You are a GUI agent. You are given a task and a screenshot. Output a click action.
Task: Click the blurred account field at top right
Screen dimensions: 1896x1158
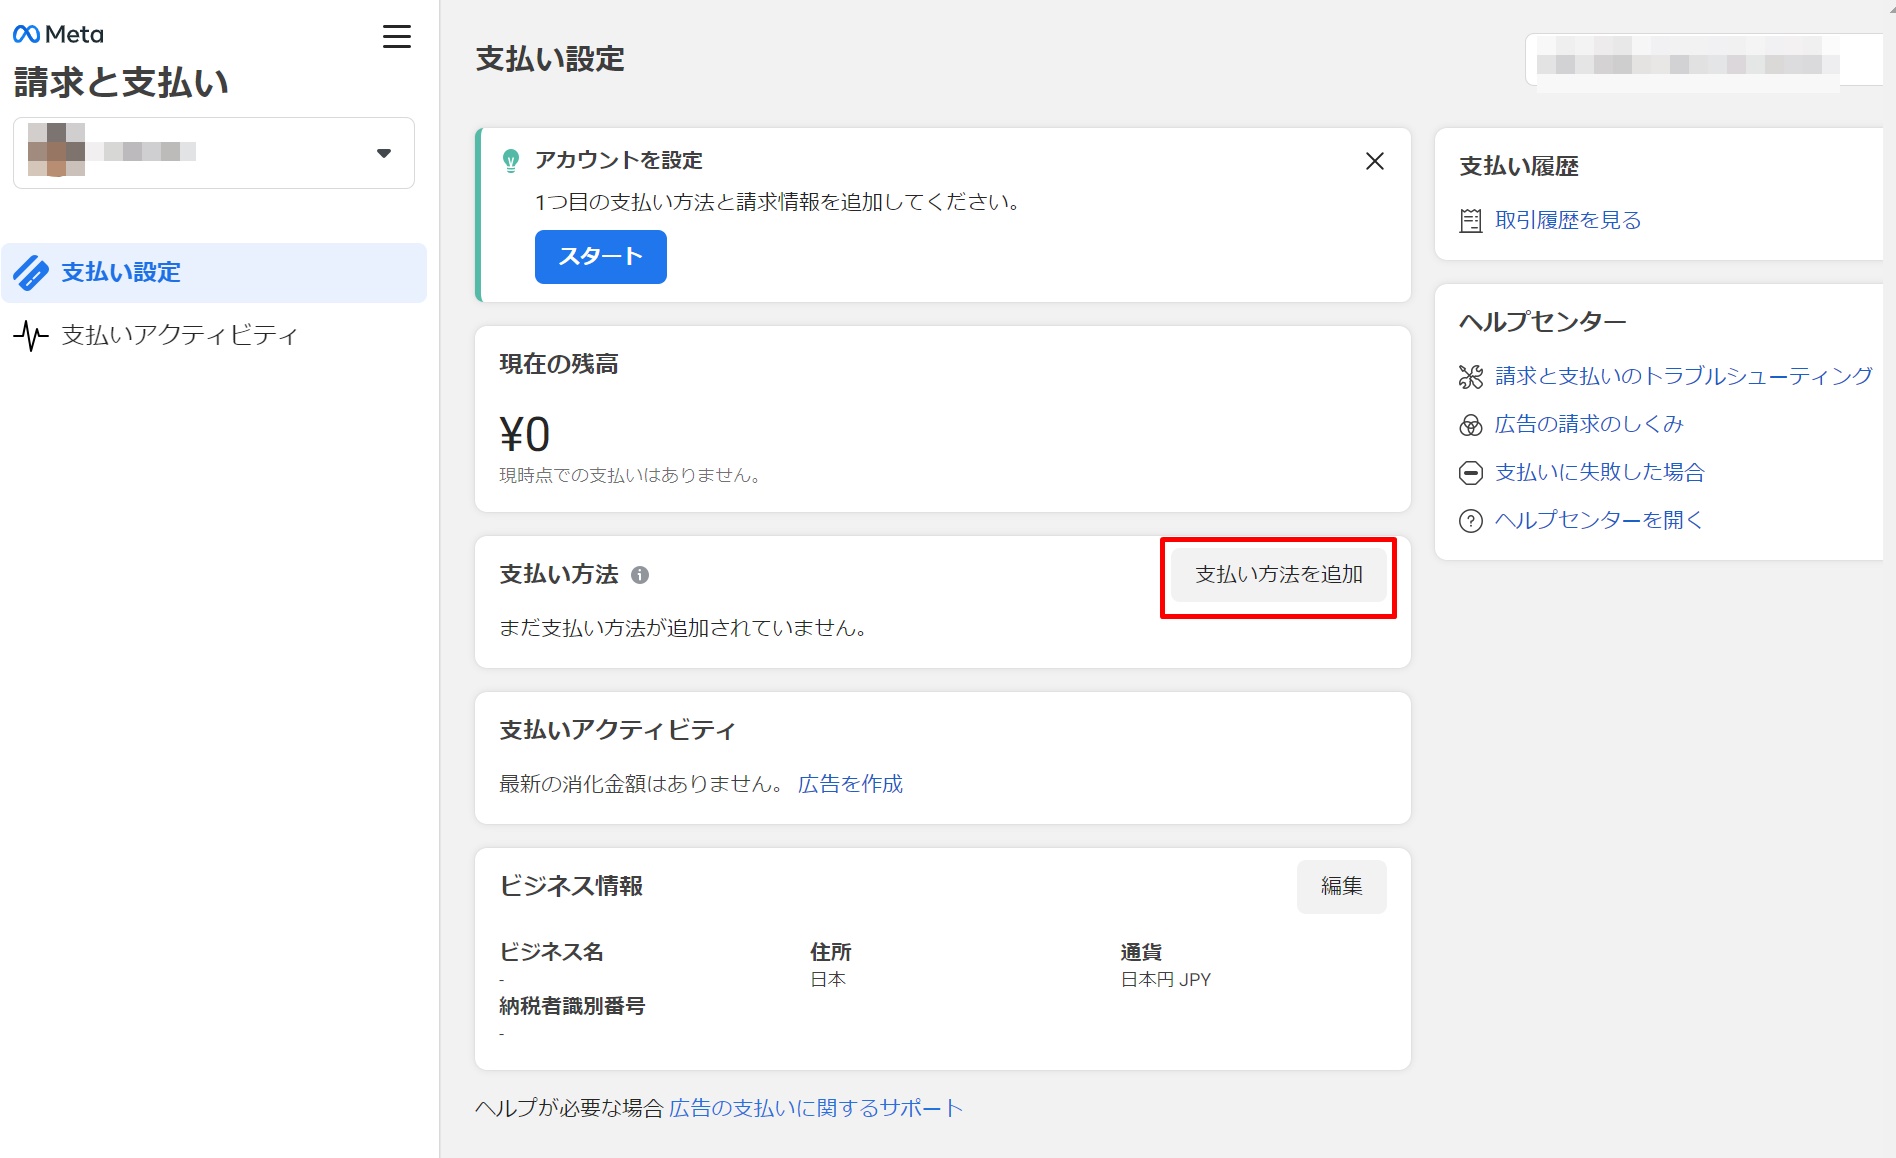point(1700,62)
